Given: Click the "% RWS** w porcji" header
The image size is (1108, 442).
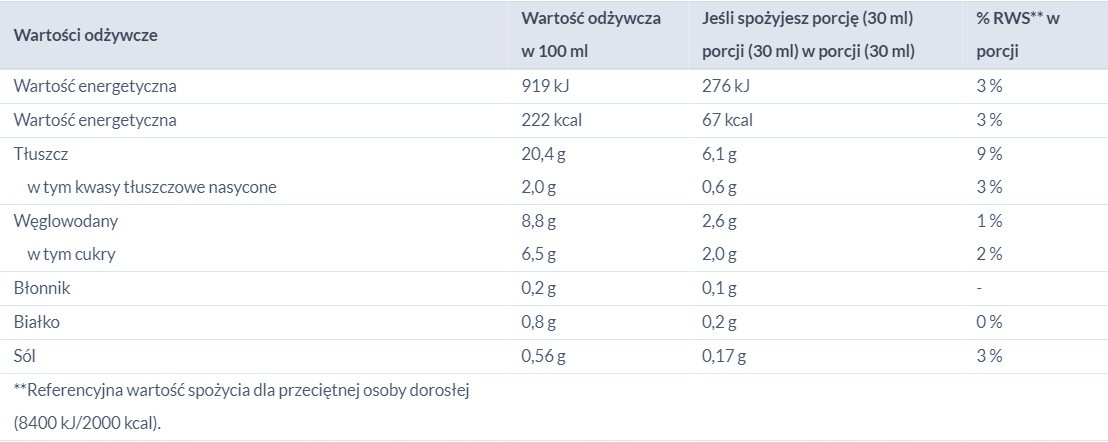Looking at the screenshot, I should 1018,35.
